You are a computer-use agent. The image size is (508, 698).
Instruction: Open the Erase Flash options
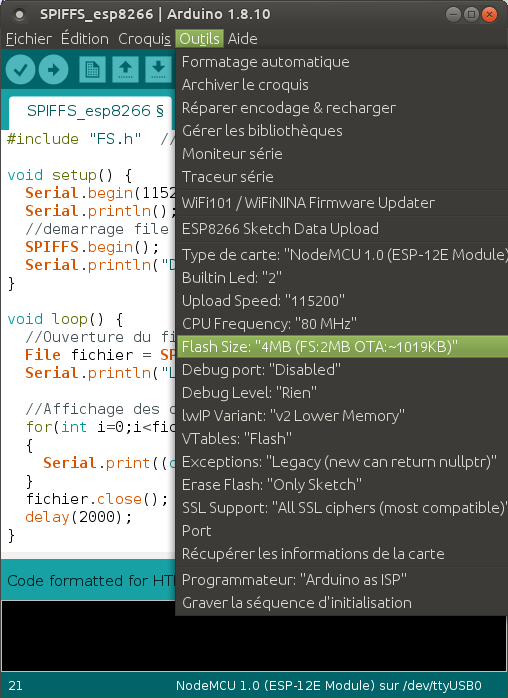point(342,484)
